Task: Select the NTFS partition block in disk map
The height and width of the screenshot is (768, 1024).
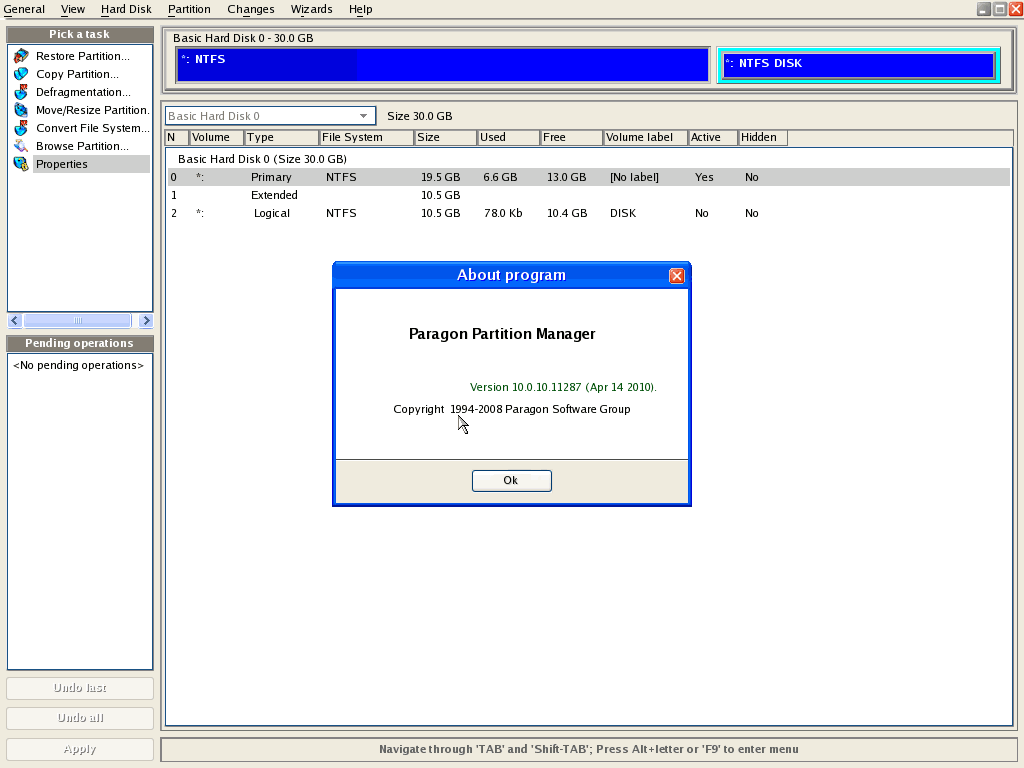Action: (x=443, y=65)
